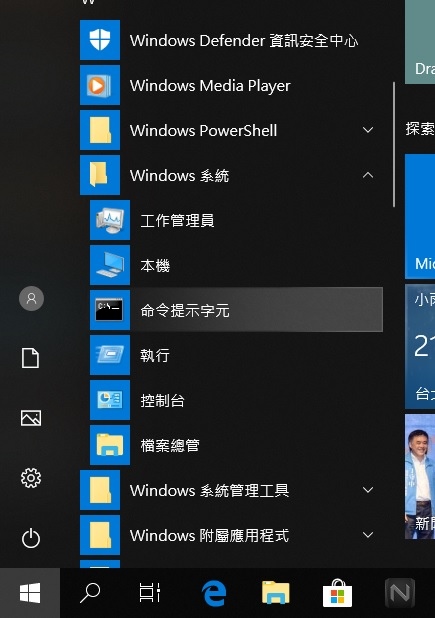
Task: Launch Microsoft Edge from the taskbar
Action: coord(214,593)
